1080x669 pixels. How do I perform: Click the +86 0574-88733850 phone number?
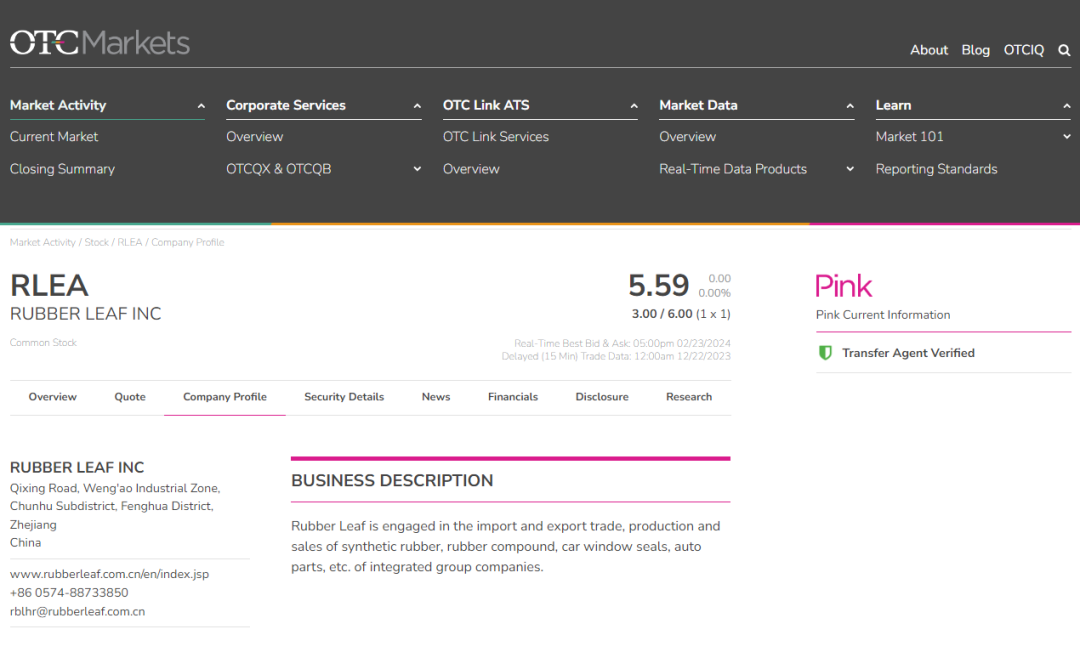69,593
